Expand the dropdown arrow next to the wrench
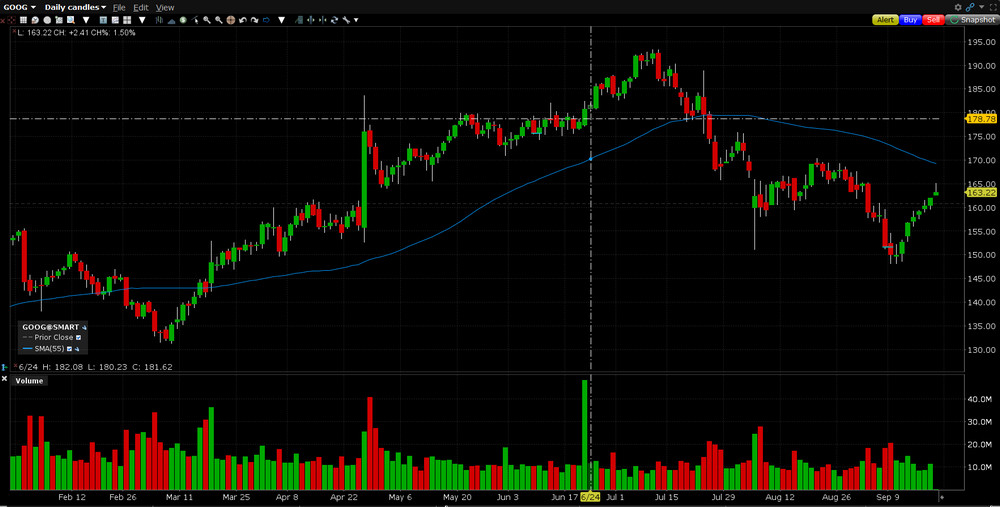Viewport: 1000px width, 507px height. click(356, 20)
